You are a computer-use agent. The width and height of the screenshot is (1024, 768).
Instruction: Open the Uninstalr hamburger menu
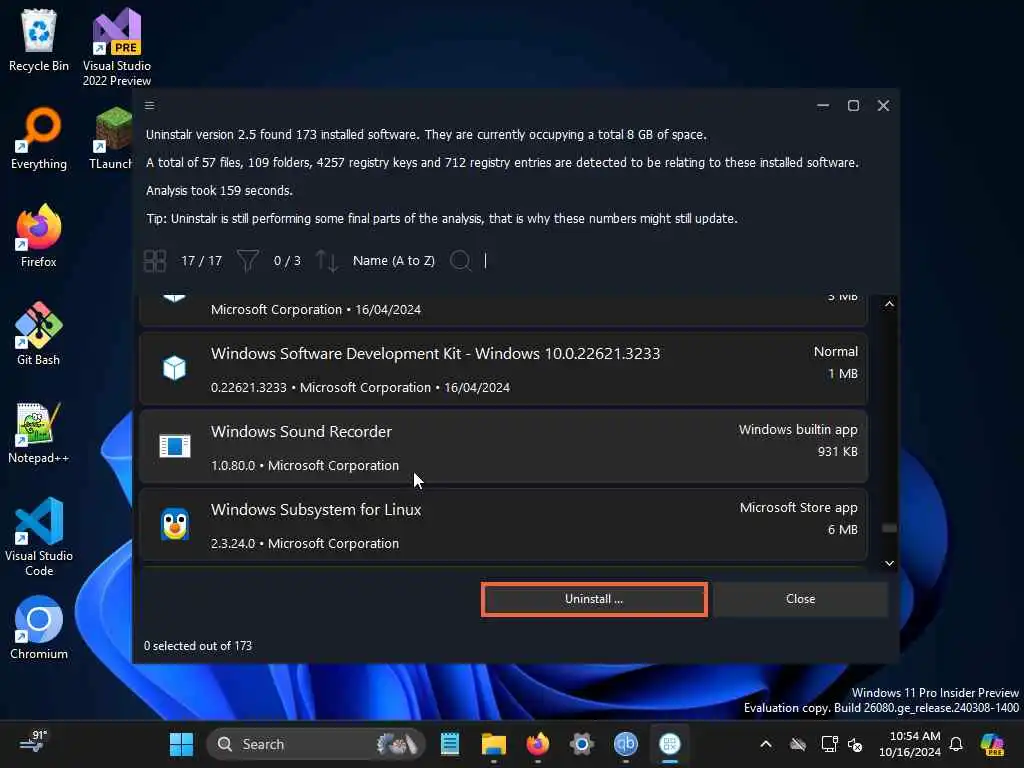pos(150,106)
